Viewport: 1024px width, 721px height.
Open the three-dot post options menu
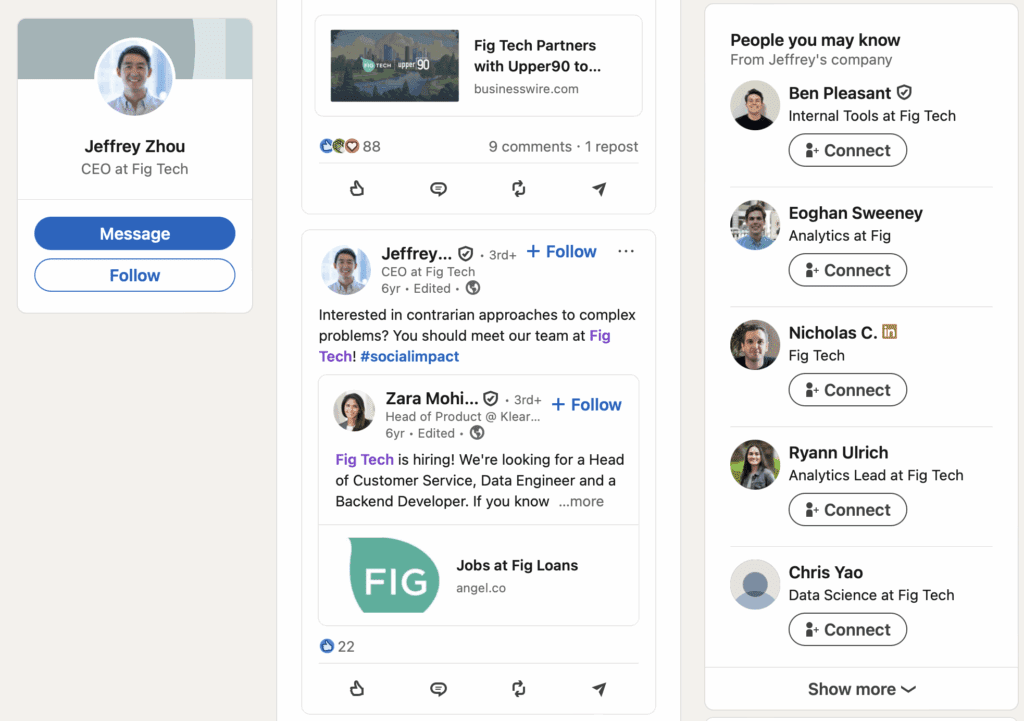(x=626, y=251)
